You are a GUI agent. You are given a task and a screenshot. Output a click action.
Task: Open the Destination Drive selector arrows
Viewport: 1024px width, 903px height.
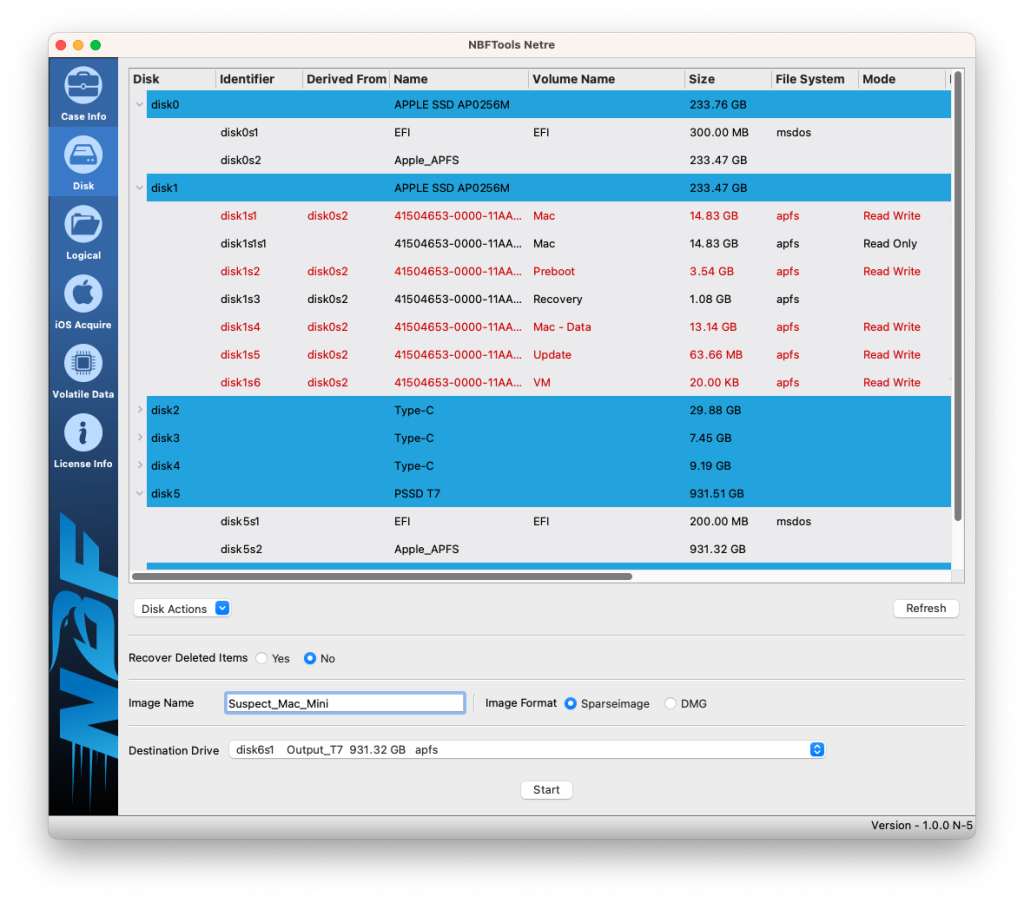point(818,749)
